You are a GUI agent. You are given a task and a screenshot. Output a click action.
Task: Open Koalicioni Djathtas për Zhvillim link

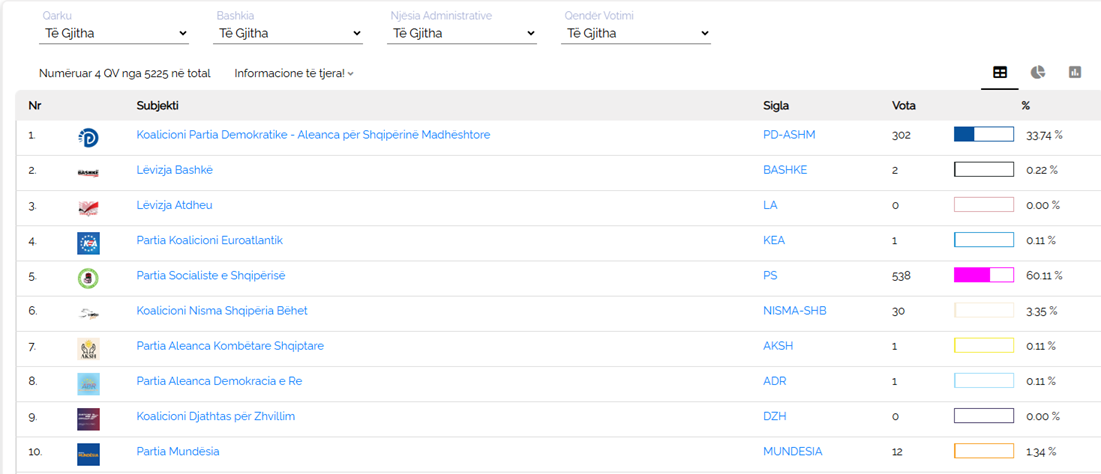coord(216,416)
